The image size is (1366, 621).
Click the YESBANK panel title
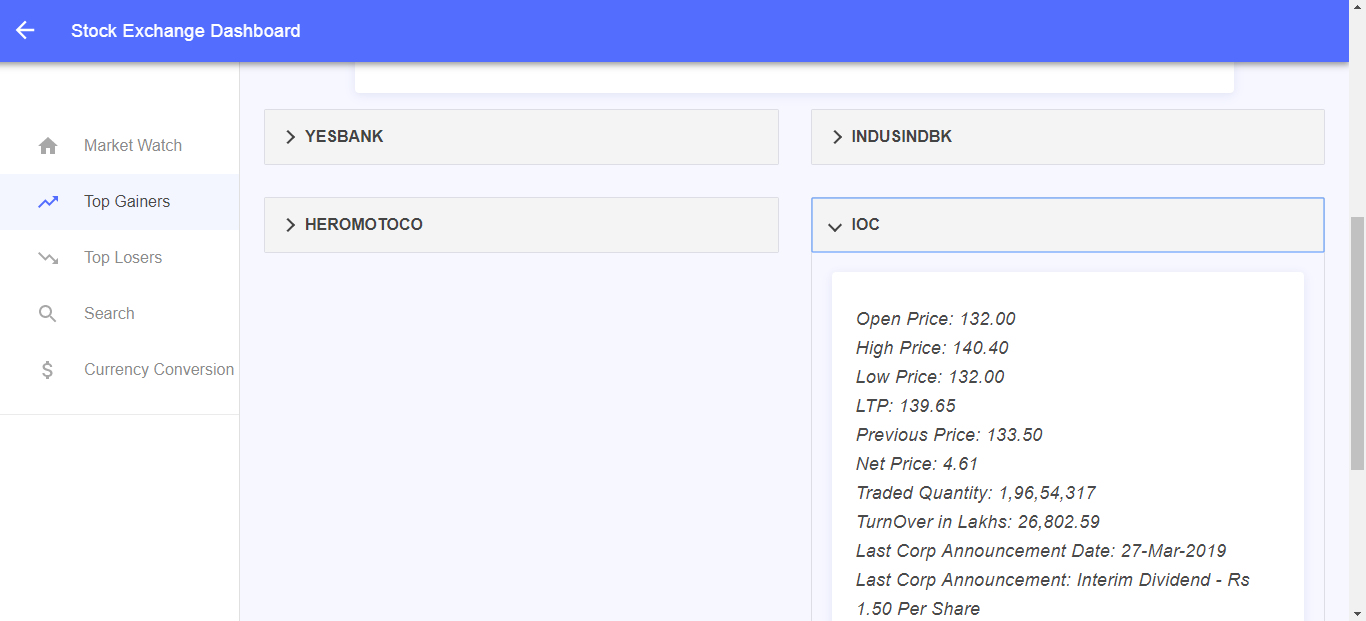click(344, 137)
